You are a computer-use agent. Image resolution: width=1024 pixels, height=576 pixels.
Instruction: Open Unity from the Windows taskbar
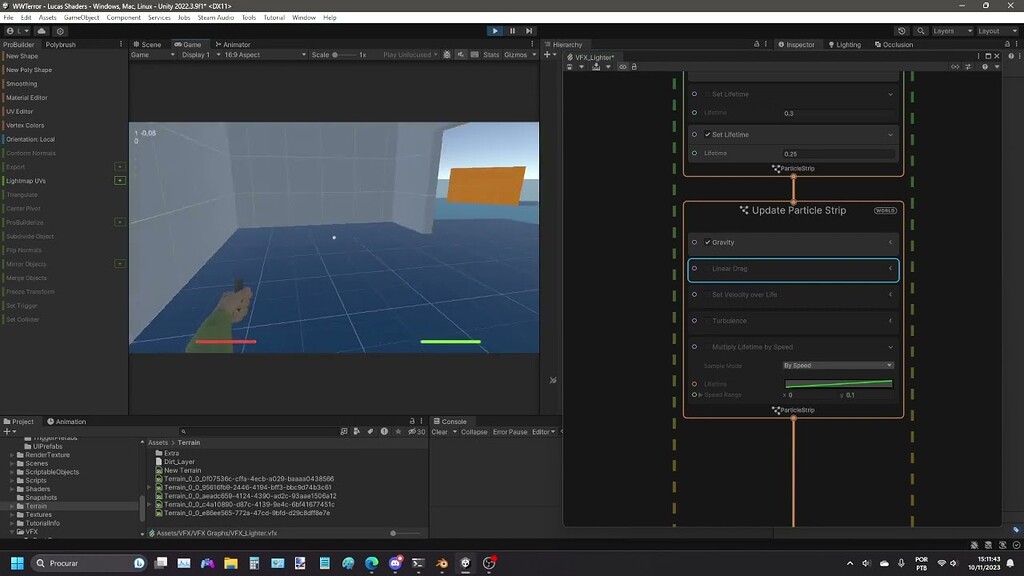coord(467,563)
